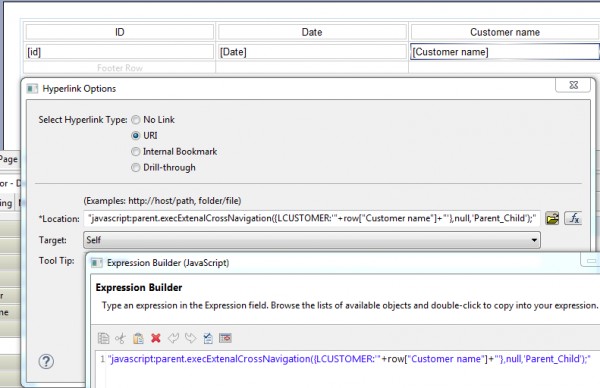Minimize the Expression Builder window
Viewport: 600px width, 388px height.
(591, 261)
